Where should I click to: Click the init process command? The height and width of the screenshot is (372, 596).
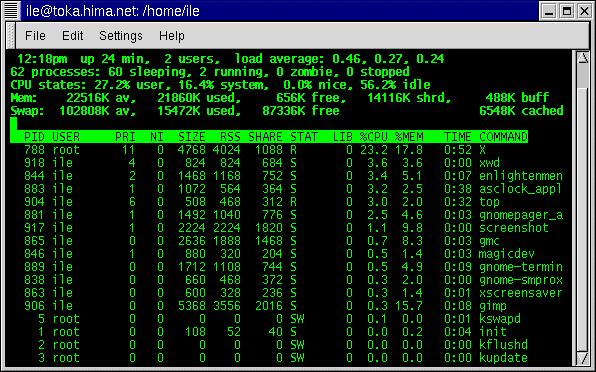pyautogui.click(x=493, y=332)
